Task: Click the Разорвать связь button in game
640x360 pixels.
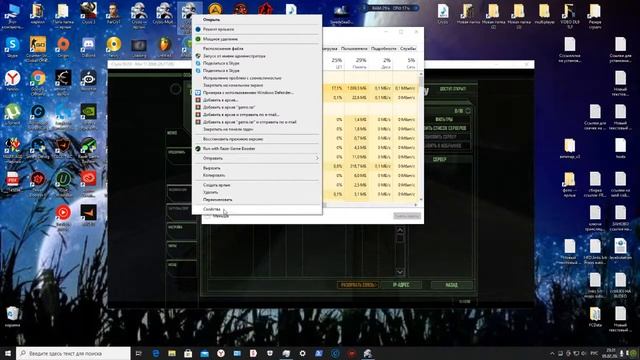Action: 357,285
